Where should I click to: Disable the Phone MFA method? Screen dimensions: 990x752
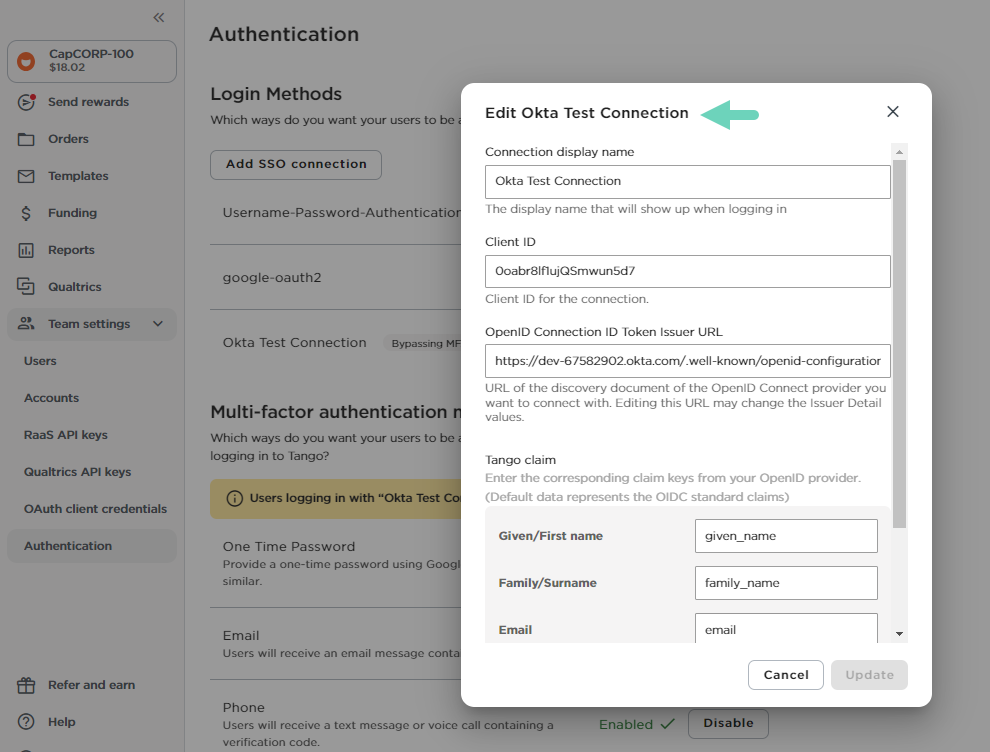[728, 724]
